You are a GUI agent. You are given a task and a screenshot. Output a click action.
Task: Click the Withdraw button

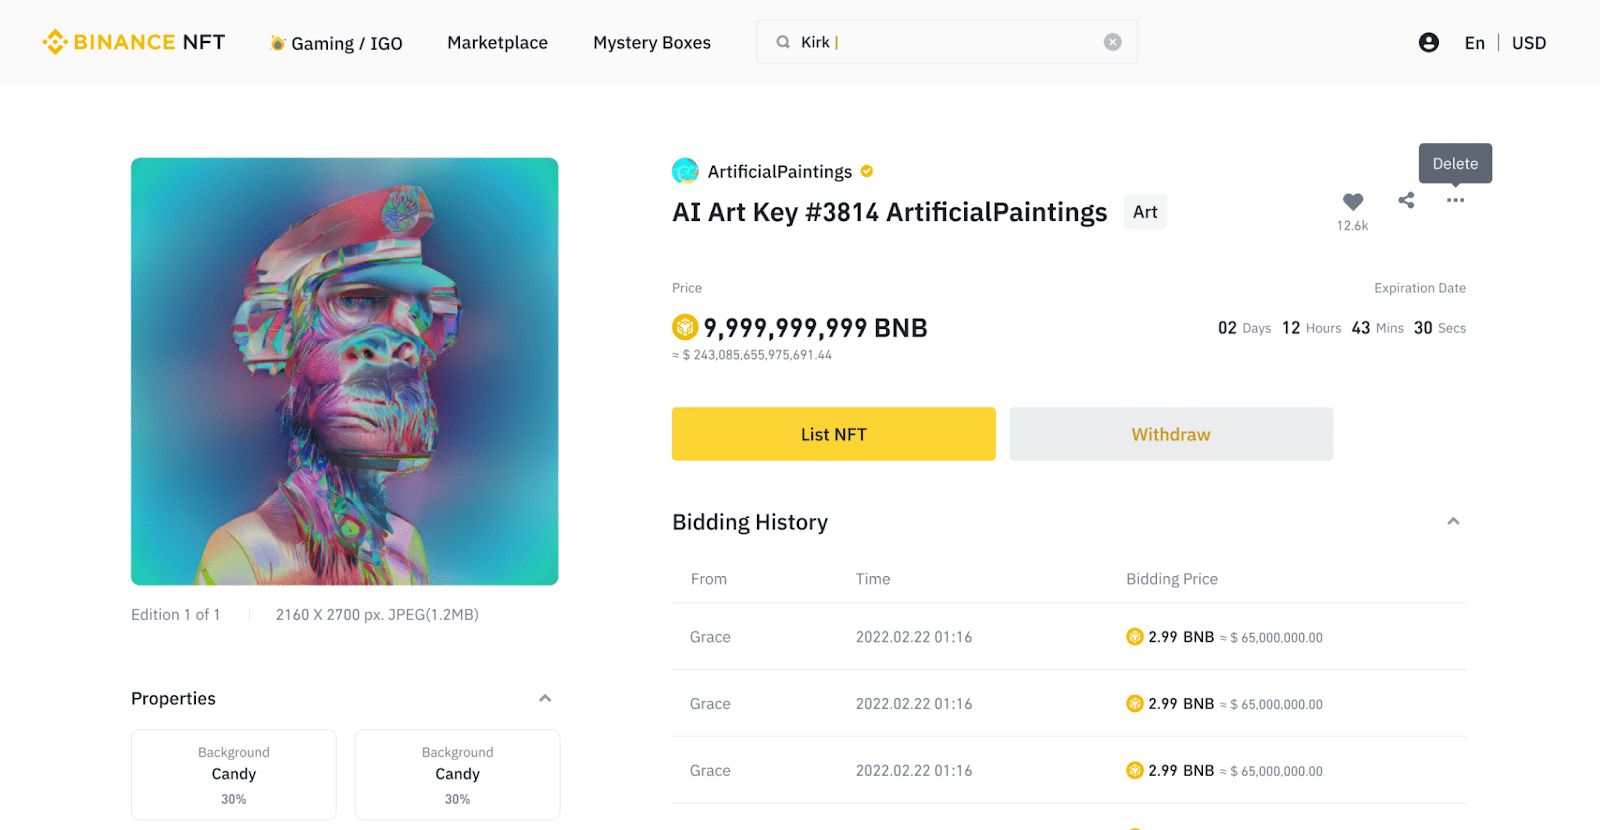[1171, 434]
